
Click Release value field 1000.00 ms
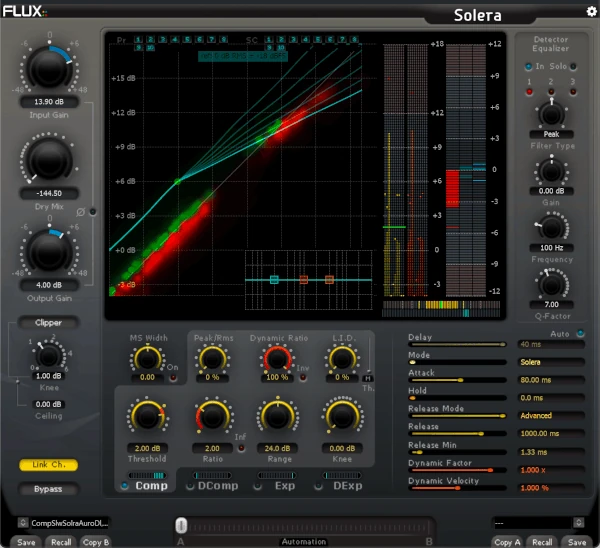(551, 434)
